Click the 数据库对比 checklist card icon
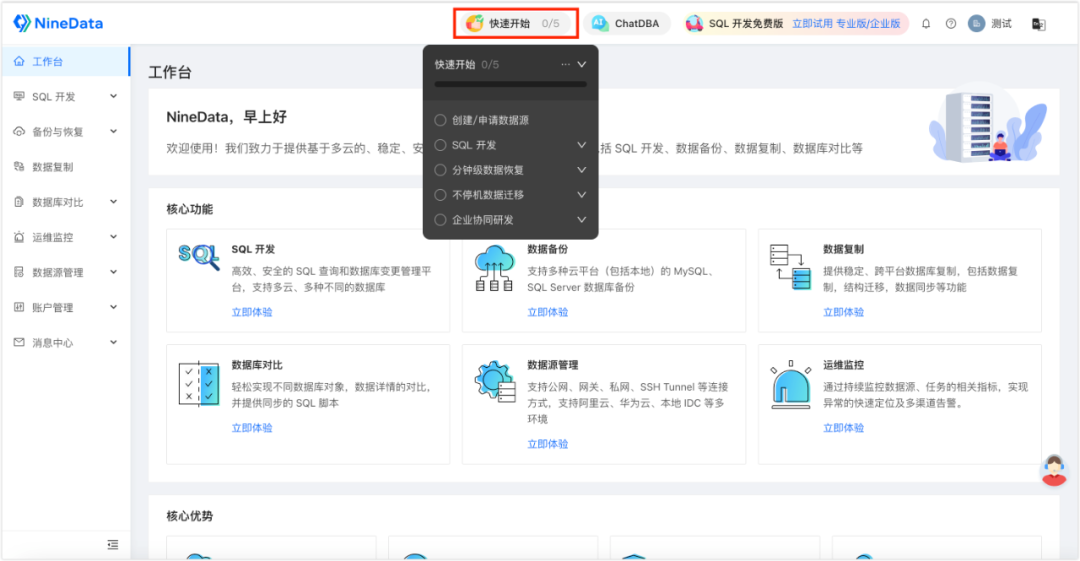Screen dimensions: 1080x561 pos(199,383)
